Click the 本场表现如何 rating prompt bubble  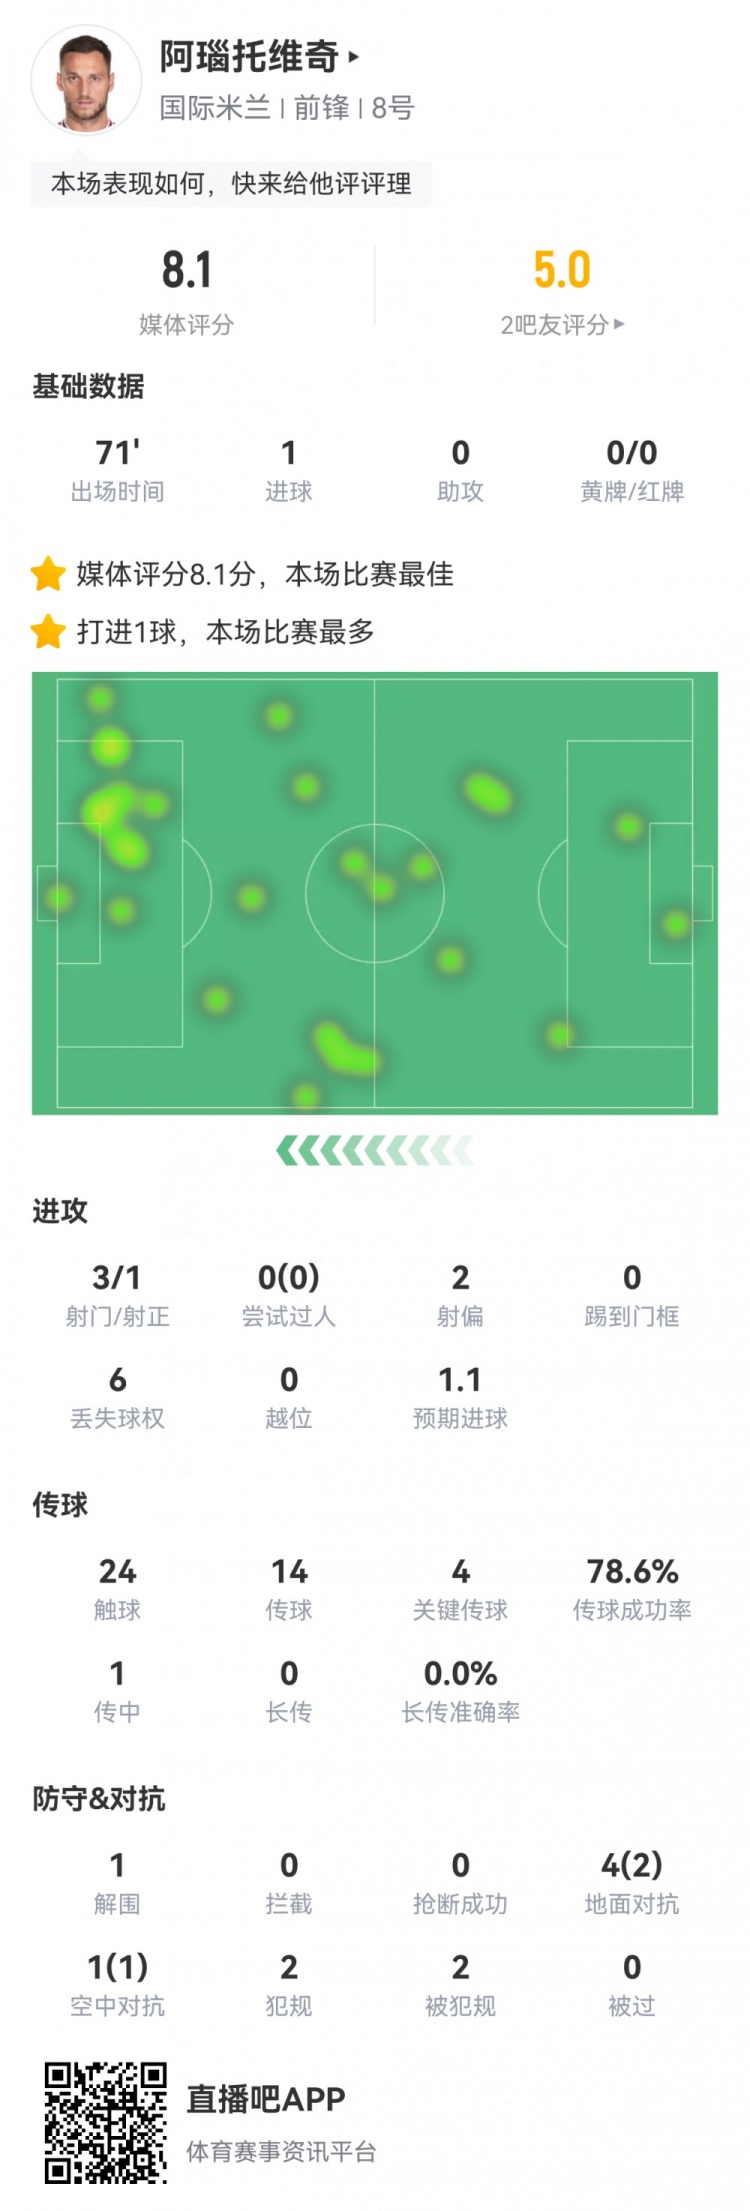pyautogui.click(x=231, y=184)
